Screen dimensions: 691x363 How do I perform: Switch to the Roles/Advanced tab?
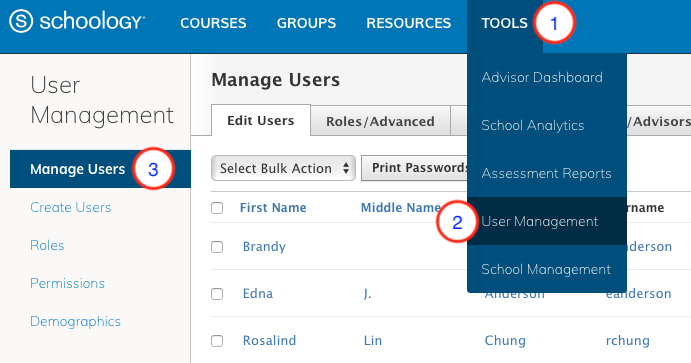[380, 121]
